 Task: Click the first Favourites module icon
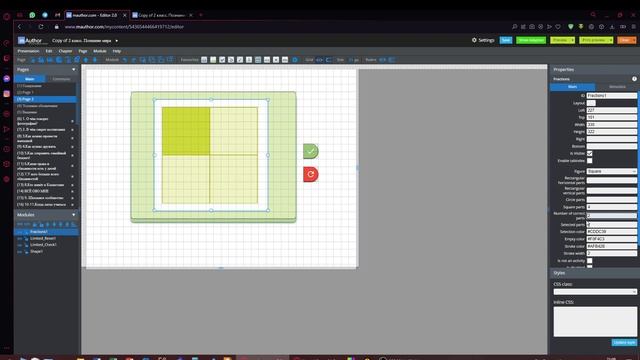[204, 60]
